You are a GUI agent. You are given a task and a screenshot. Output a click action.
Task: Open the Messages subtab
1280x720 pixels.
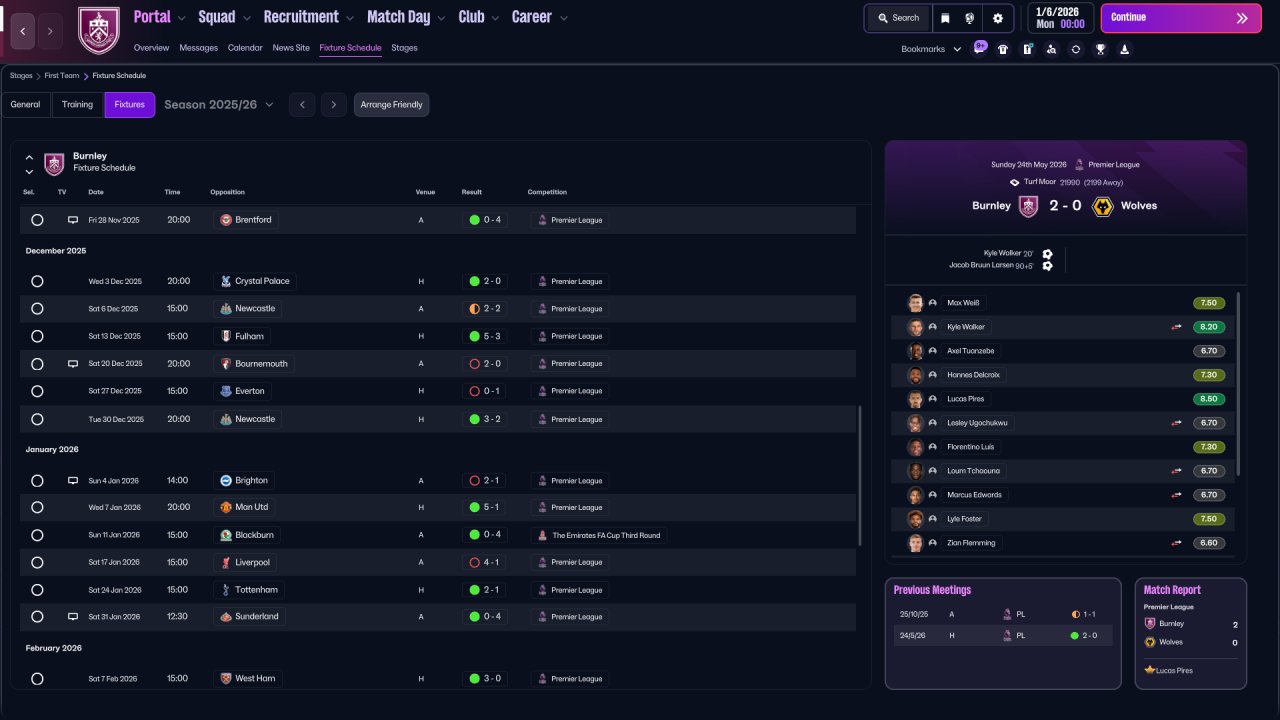coord(199,48)
